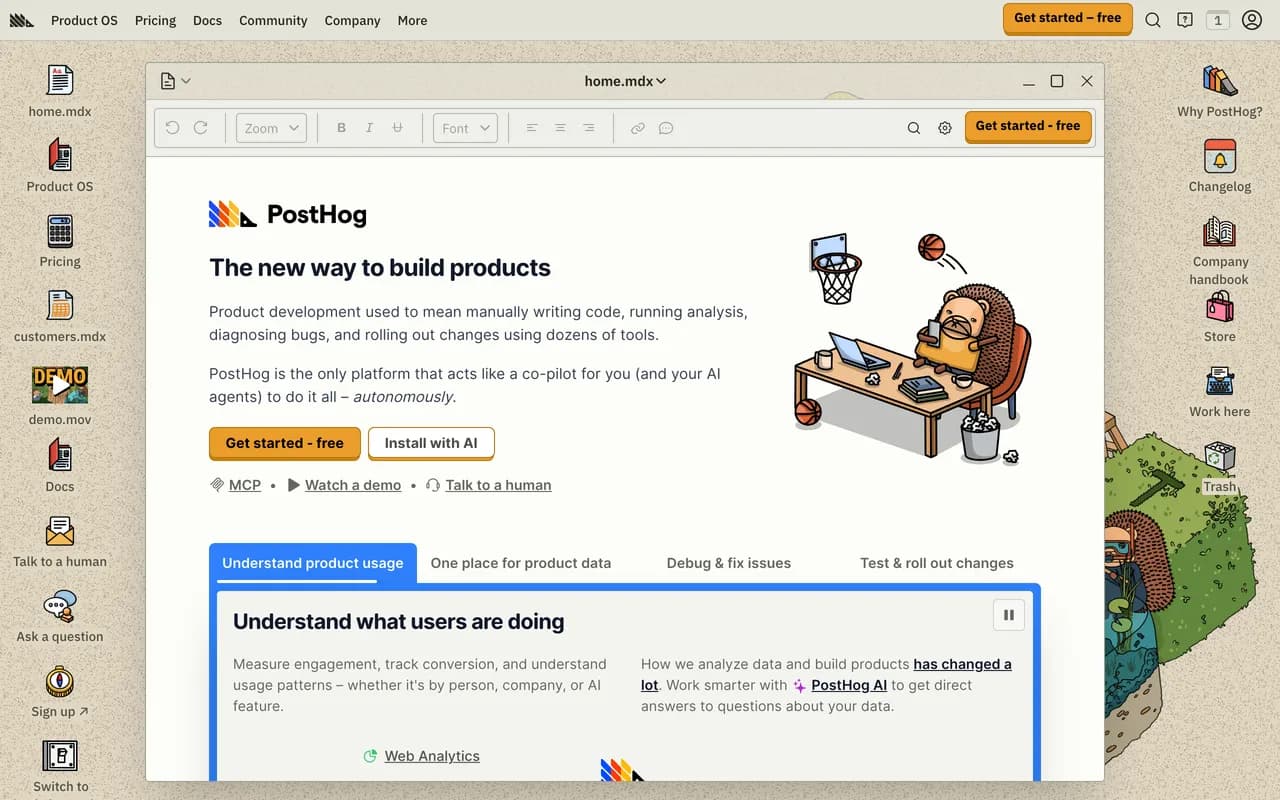Click the open windows counter showing 1

[1217, 20]
